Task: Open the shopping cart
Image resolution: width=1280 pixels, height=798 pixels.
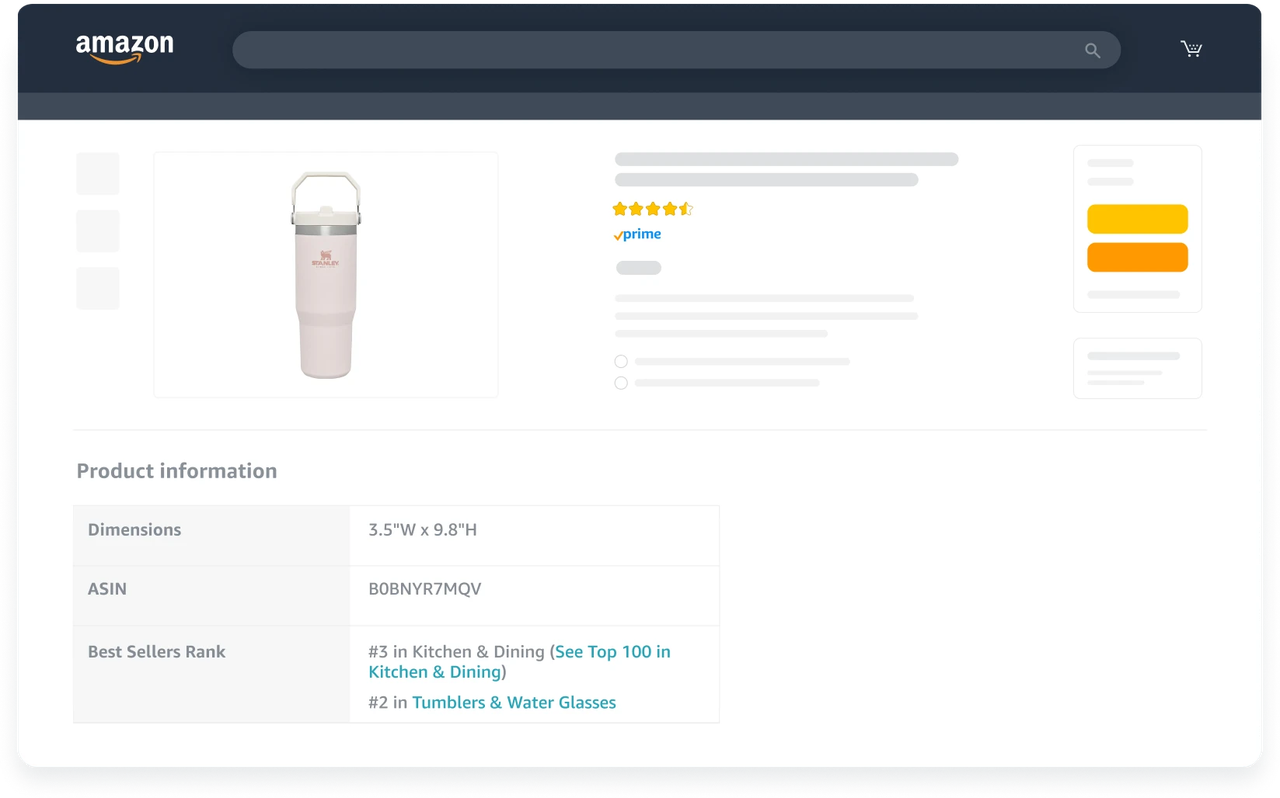Action: [x=1191, y=49]
